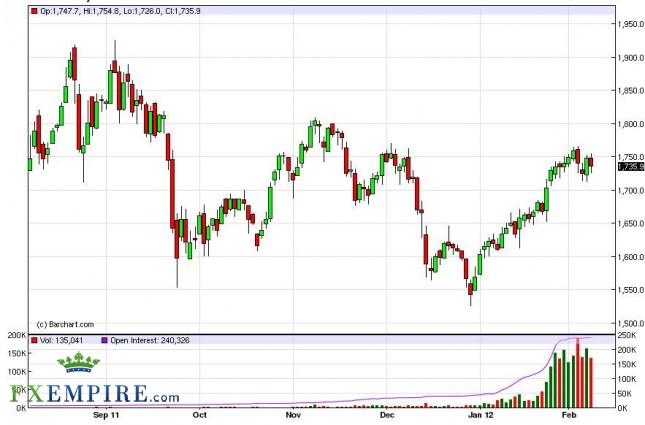Image resolution: width=645 pixels, height=425 pixels.
Task: Click the 'Jan 12' date axis label
Action: (480, 415)
